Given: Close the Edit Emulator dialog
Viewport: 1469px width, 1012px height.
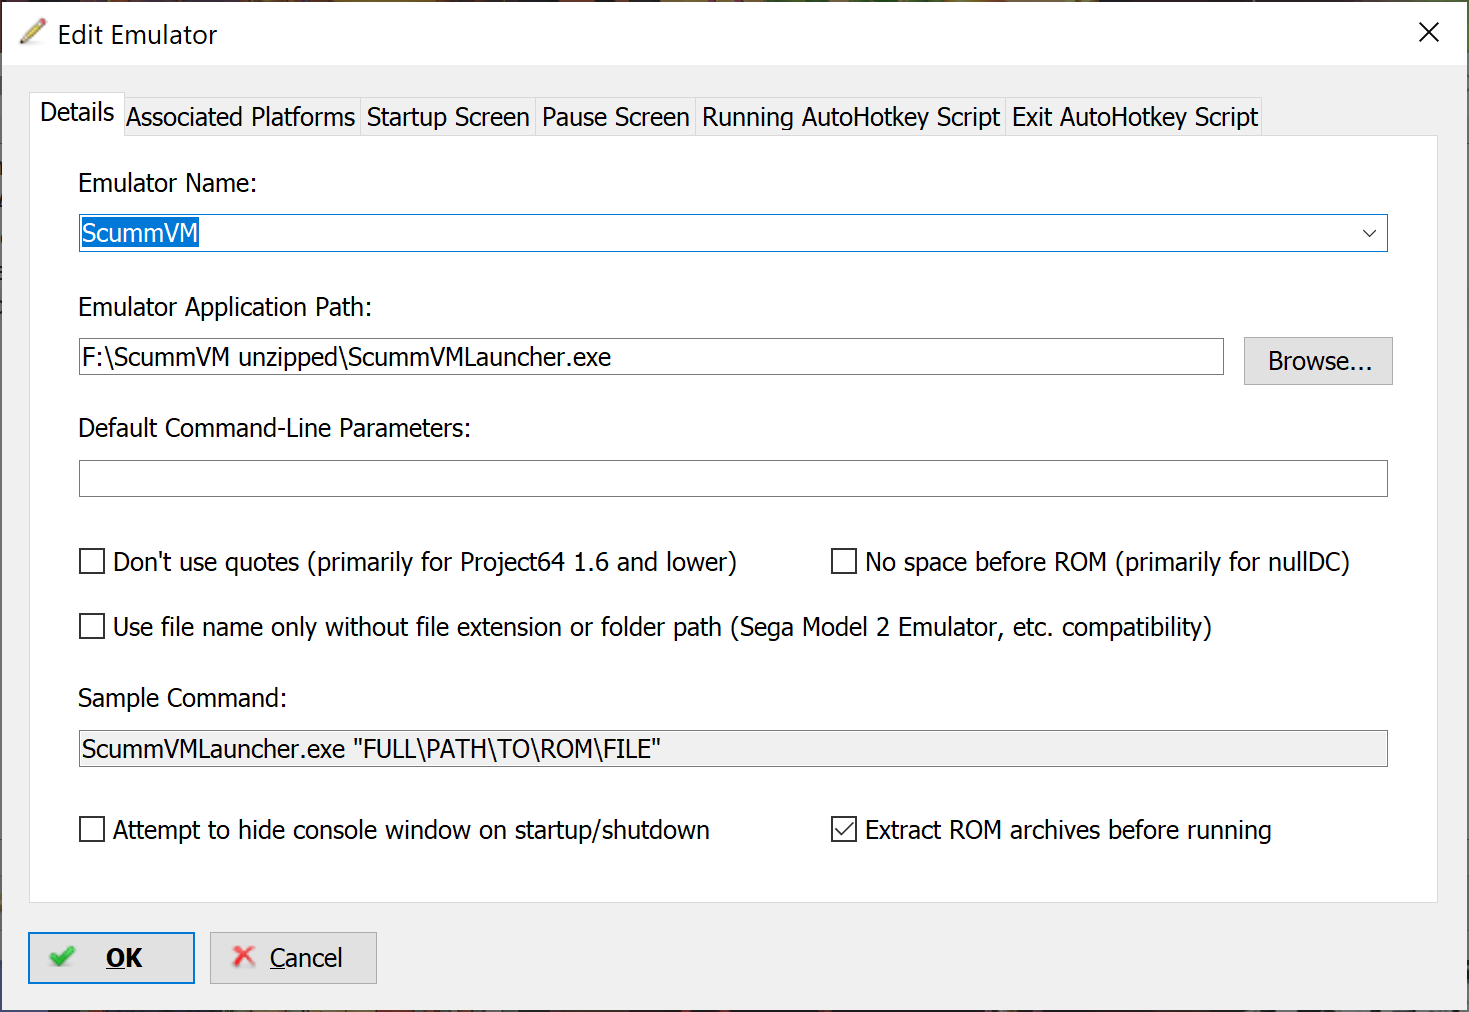Looking at the screenshot, I should pos(1429,33).
